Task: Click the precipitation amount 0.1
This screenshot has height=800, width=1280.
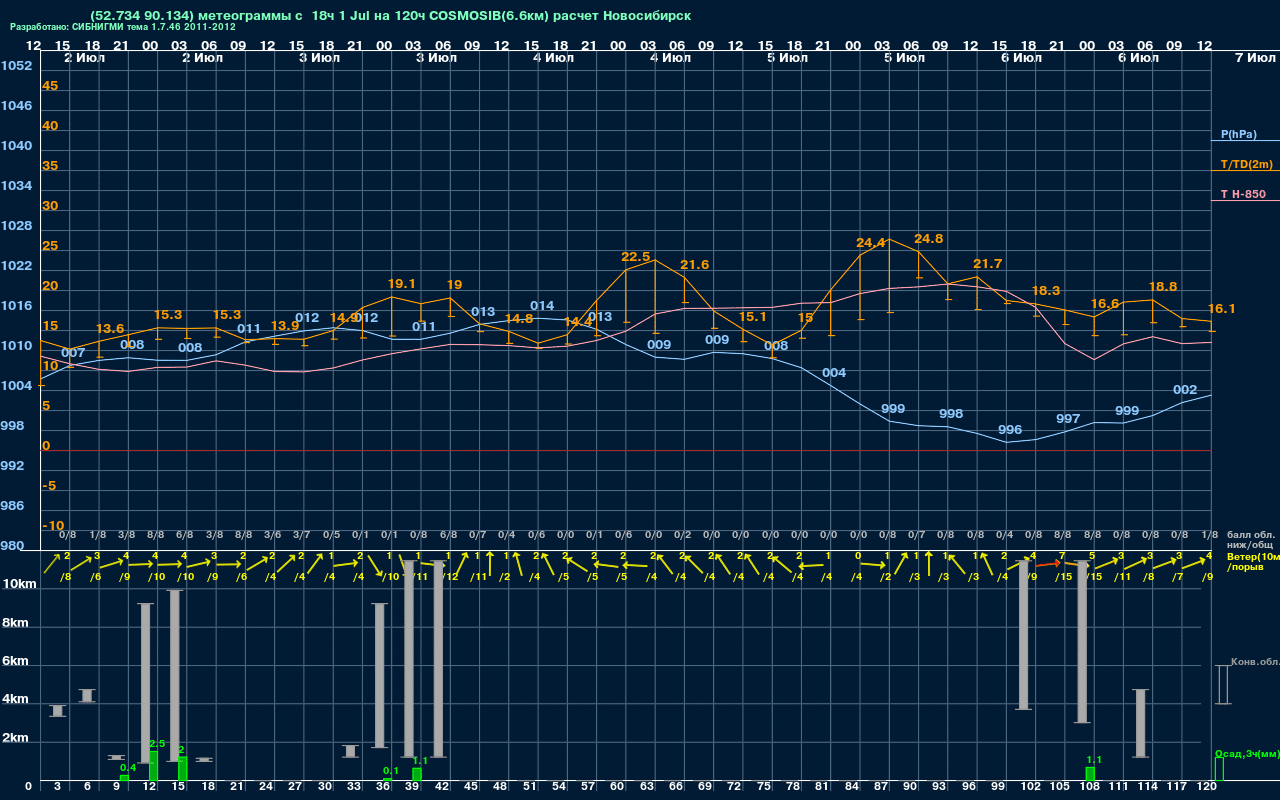Action: click(x=391, y=771)
